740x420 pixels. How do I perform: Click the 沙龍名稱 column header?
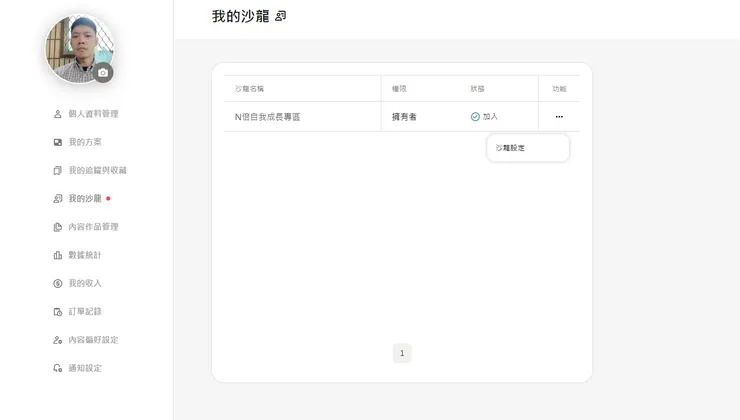pos(249,89)
